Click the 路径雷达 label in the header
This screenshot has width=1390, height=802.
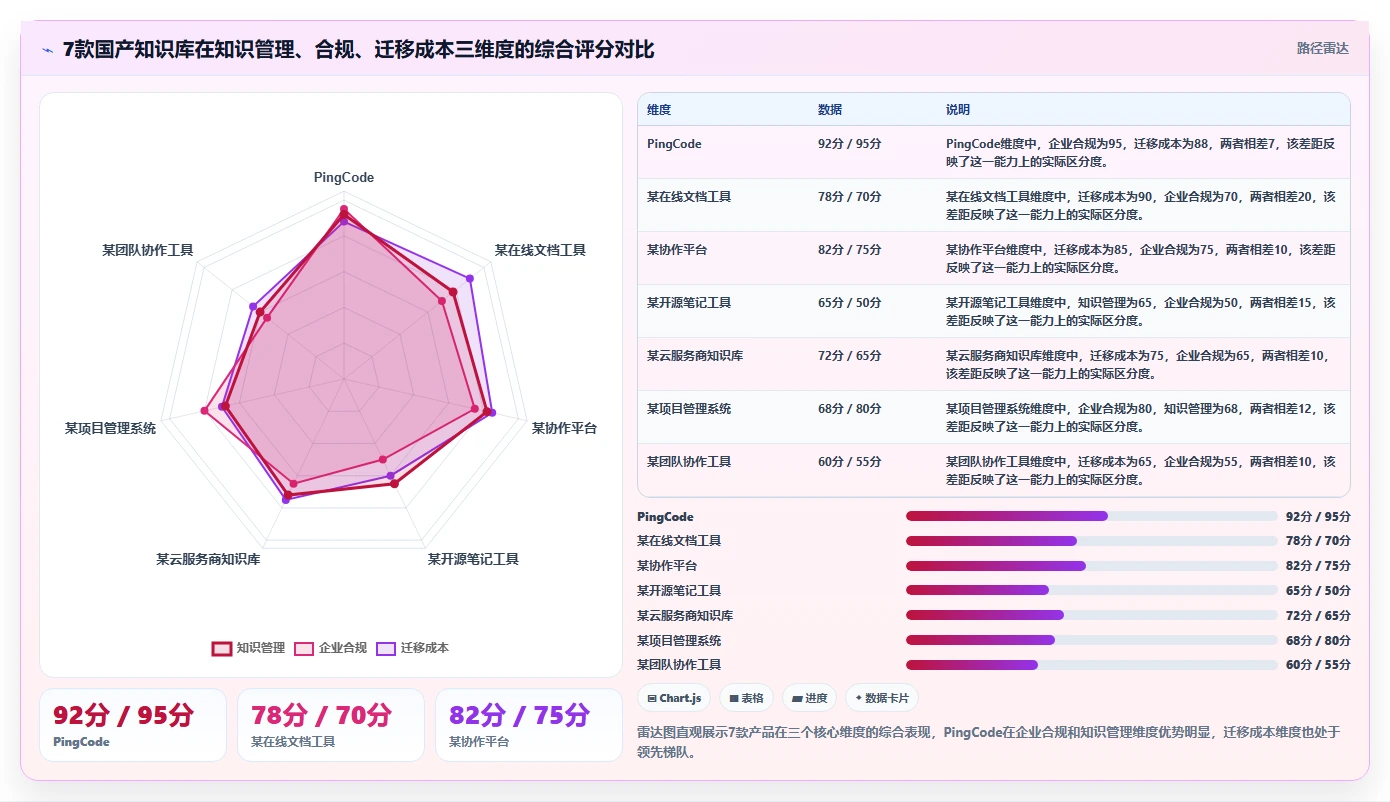coord(1322,48)
